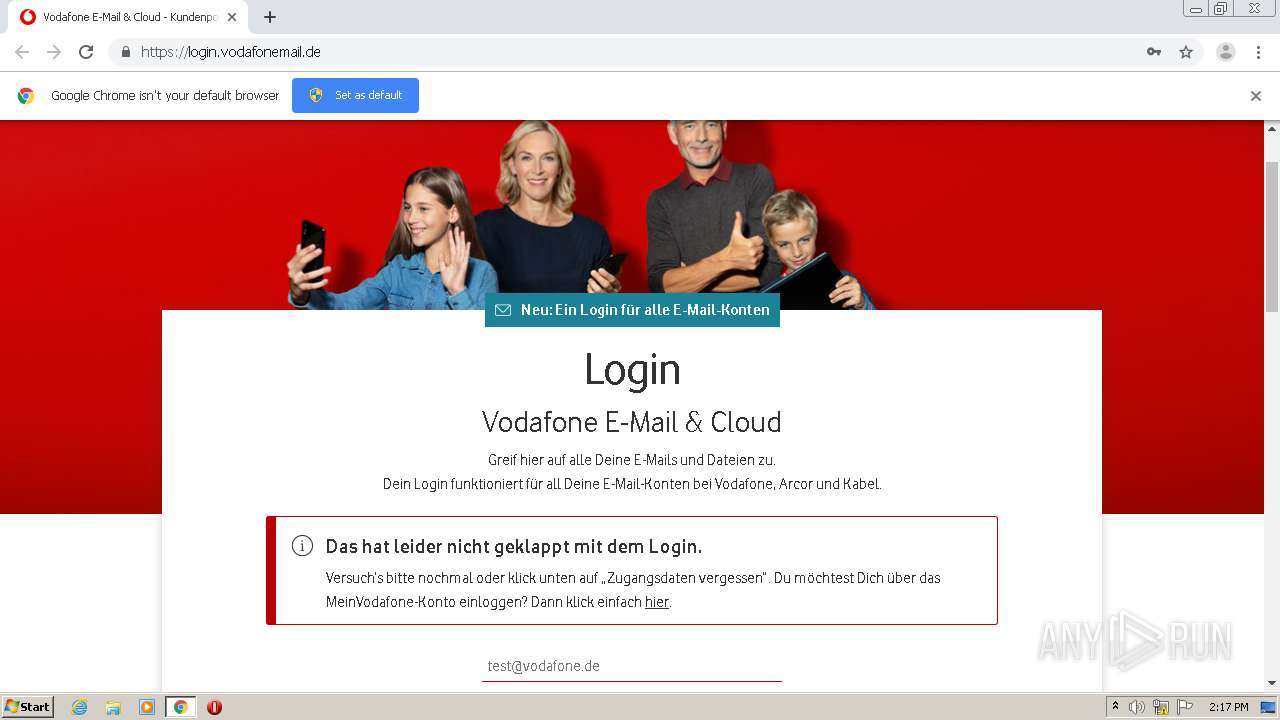Click the network tray icon

[1161, 707]
